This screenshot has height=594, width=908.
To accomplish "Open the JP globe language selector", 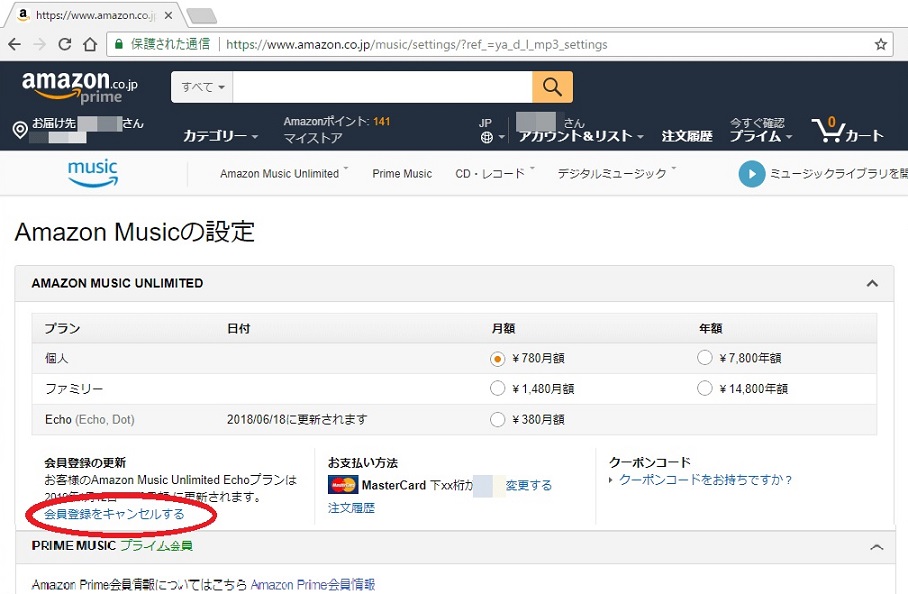I will tap(490, 131).
